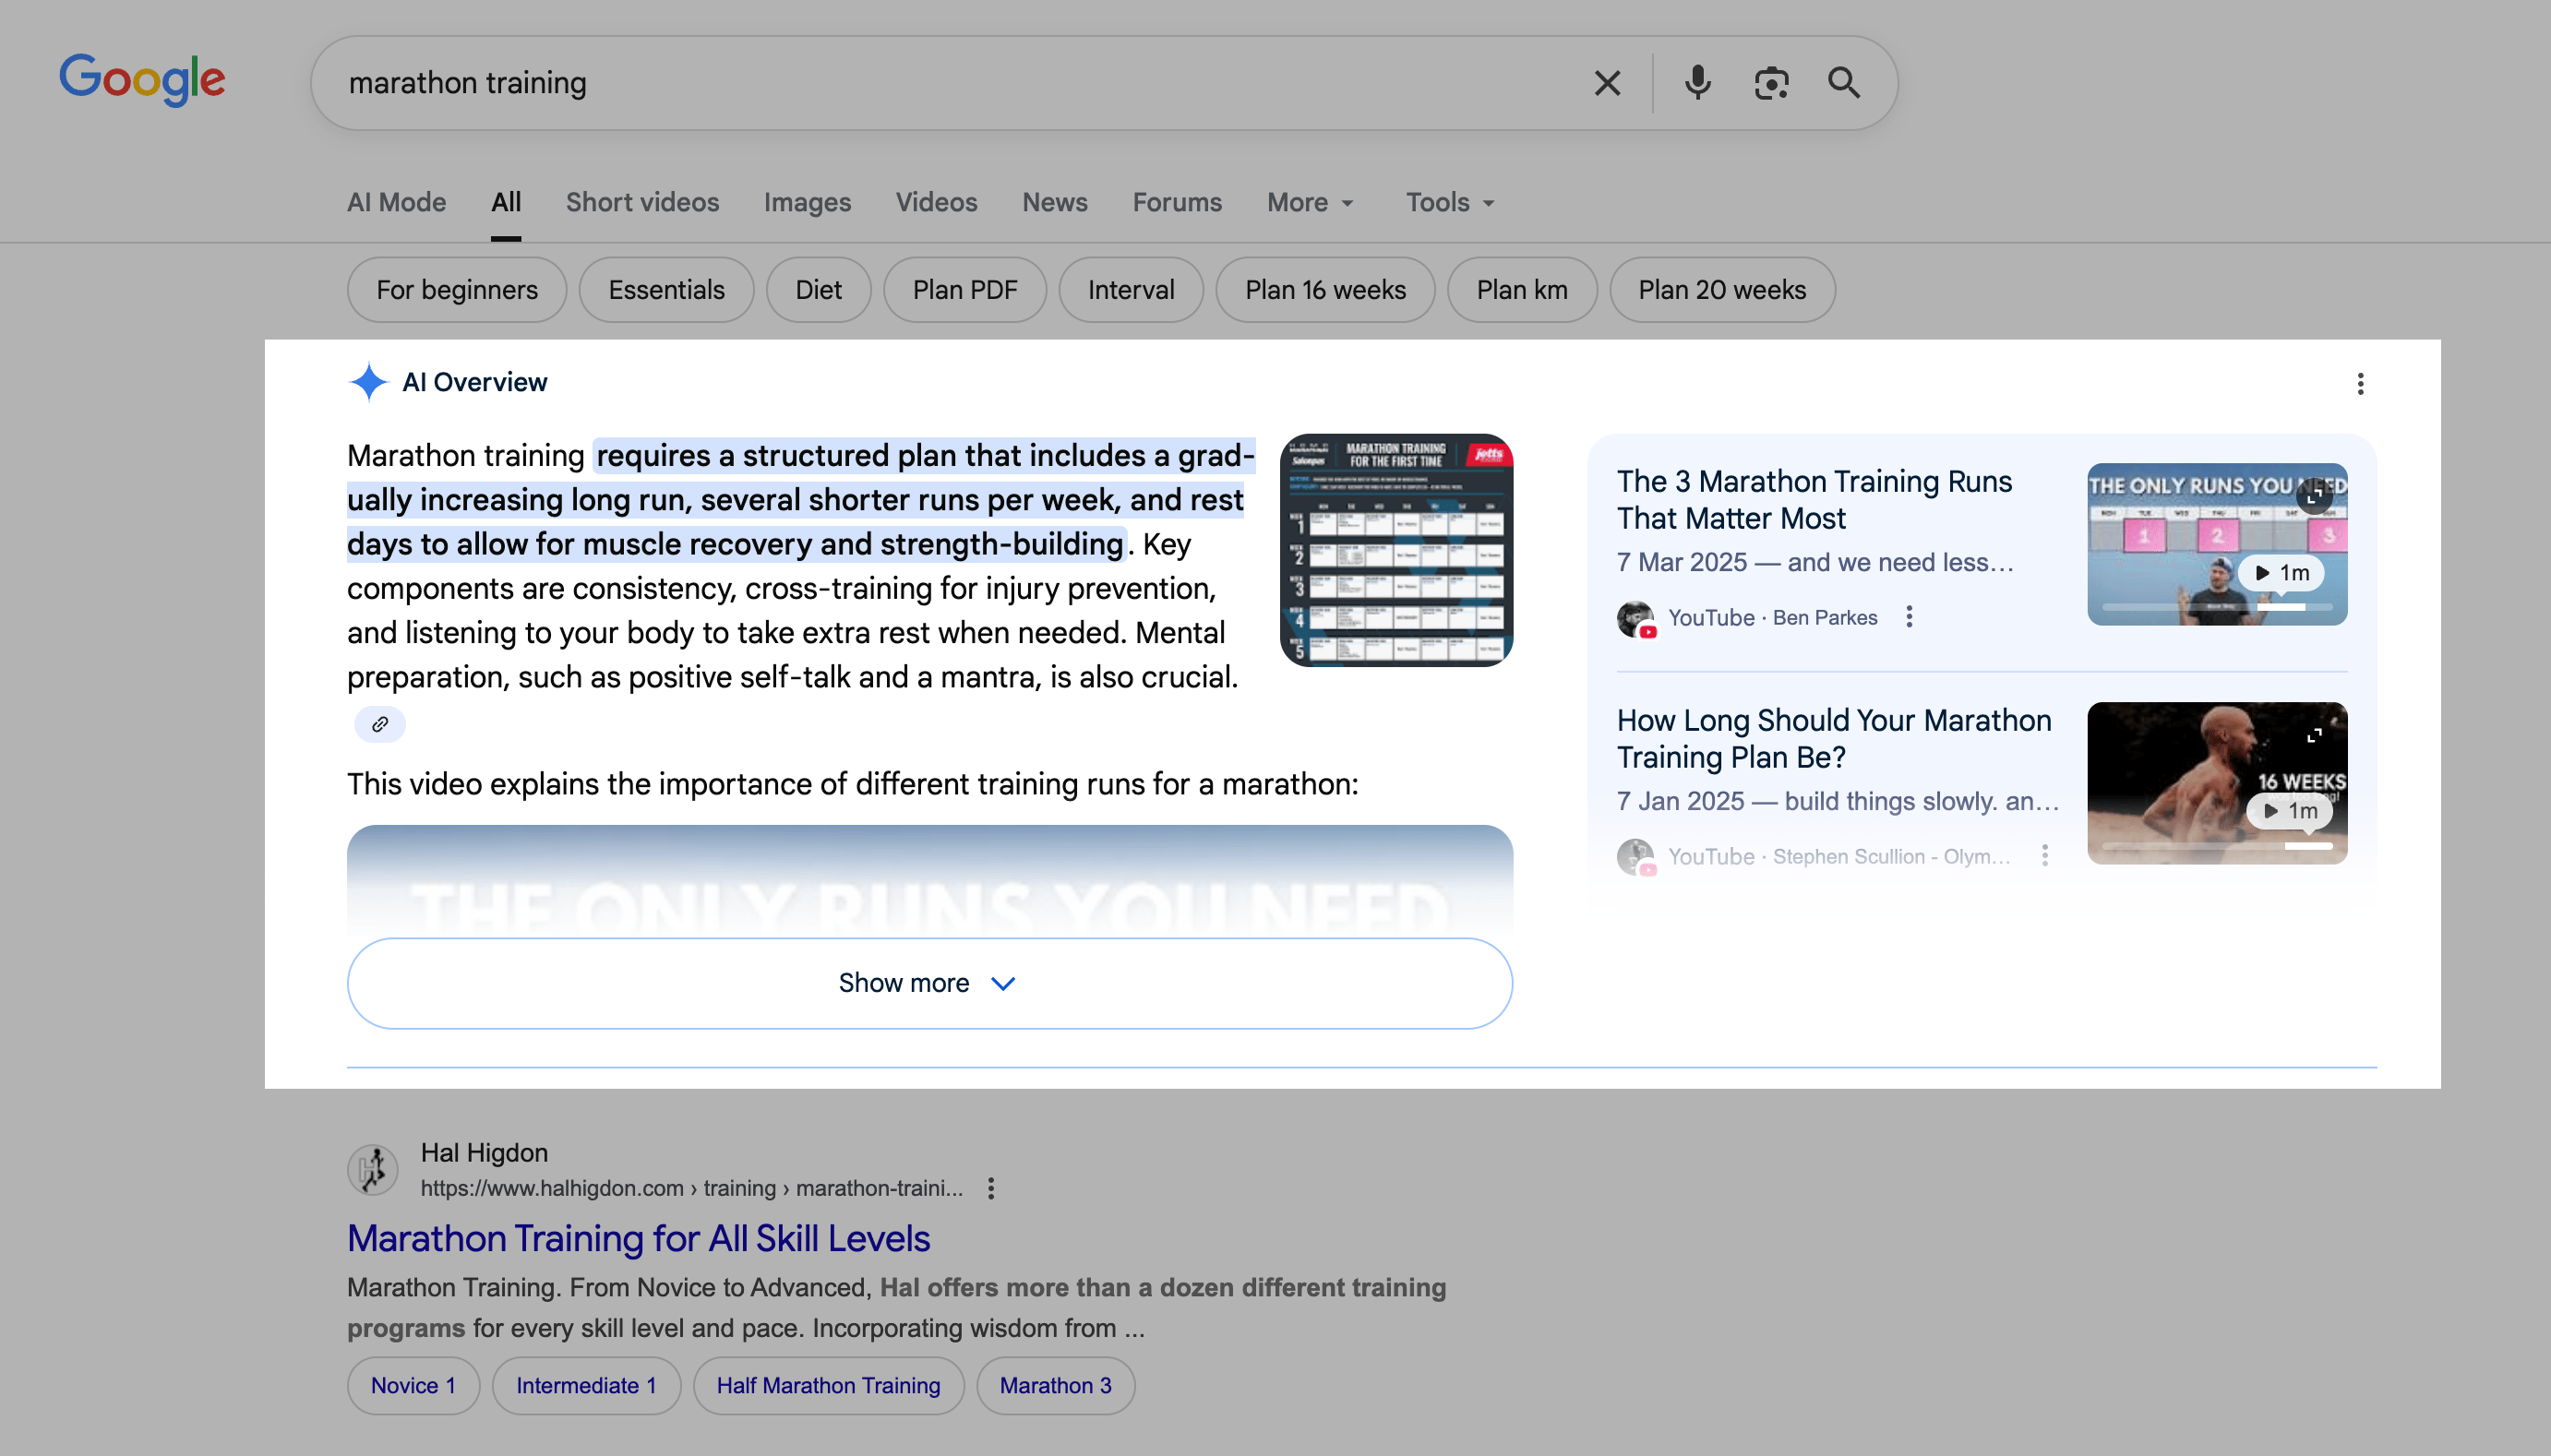This screenshot has height=1456, width=2551.
Task: Open the Short videos tab
Action: (642, 203)
